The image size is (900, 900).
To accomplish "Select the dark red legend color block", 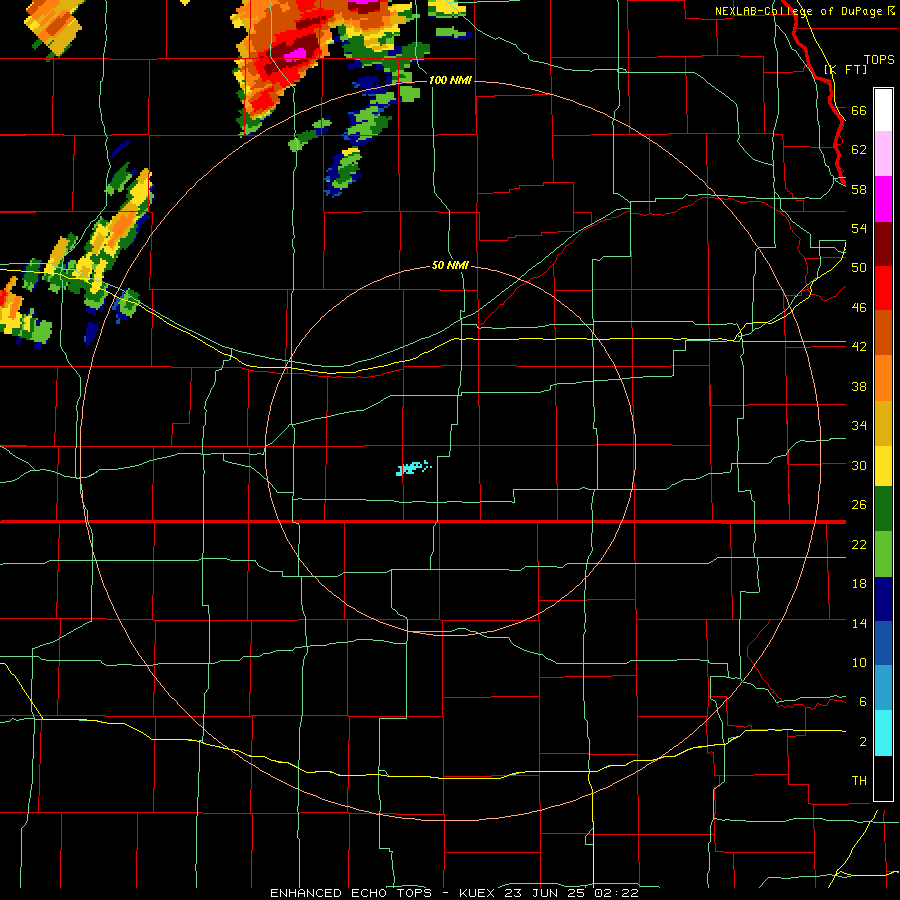I will click(x=883, y=243).
